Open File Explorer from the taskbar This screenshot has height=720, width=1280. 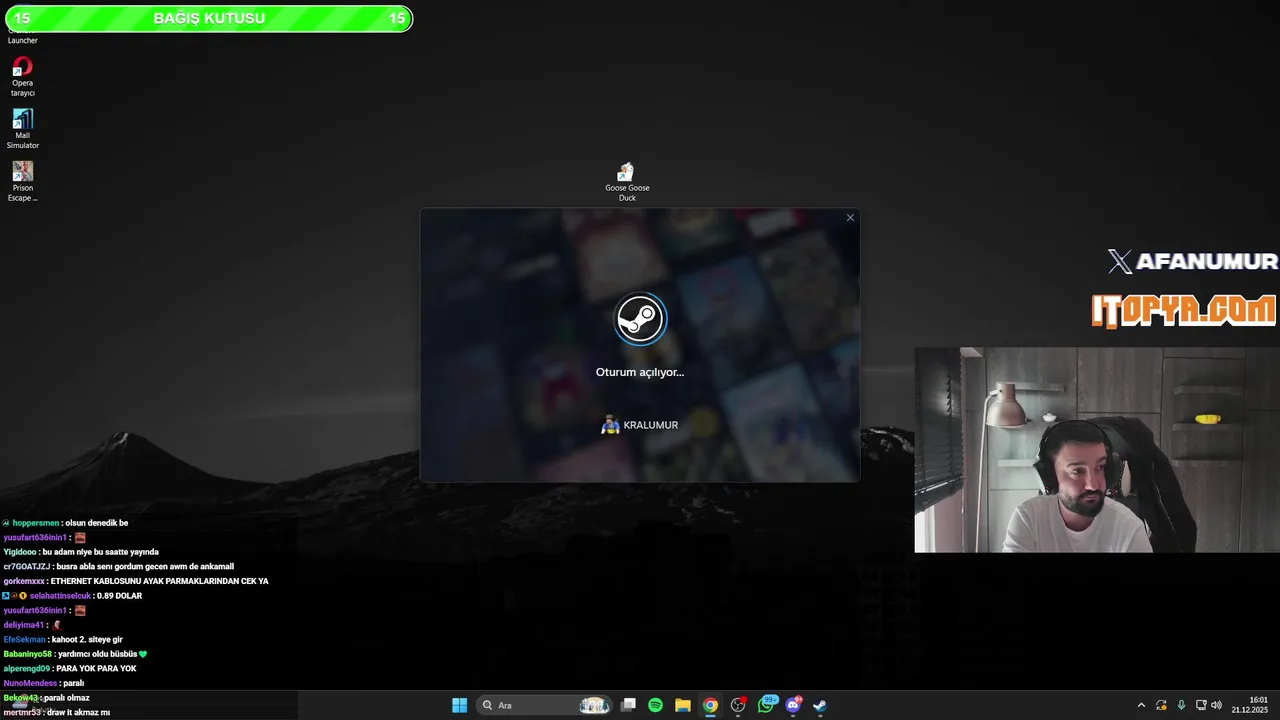point(682,705)
